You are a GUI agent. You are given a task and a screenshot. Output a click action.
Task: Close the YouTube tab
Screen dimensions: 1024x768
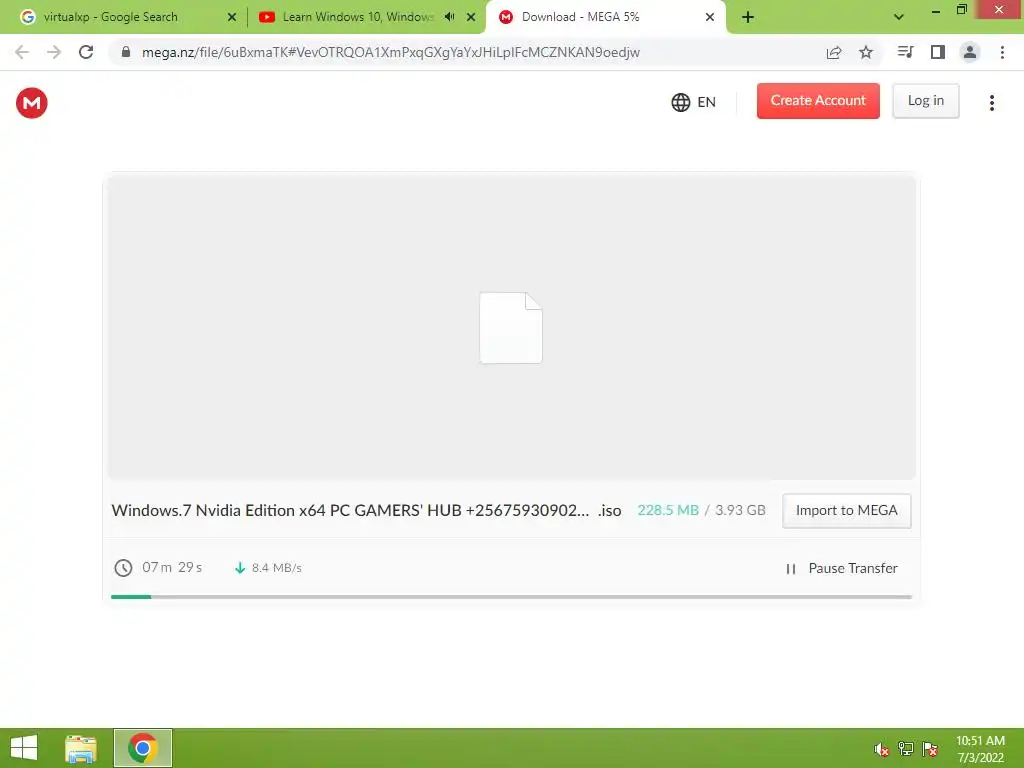[x=471, y=17]
